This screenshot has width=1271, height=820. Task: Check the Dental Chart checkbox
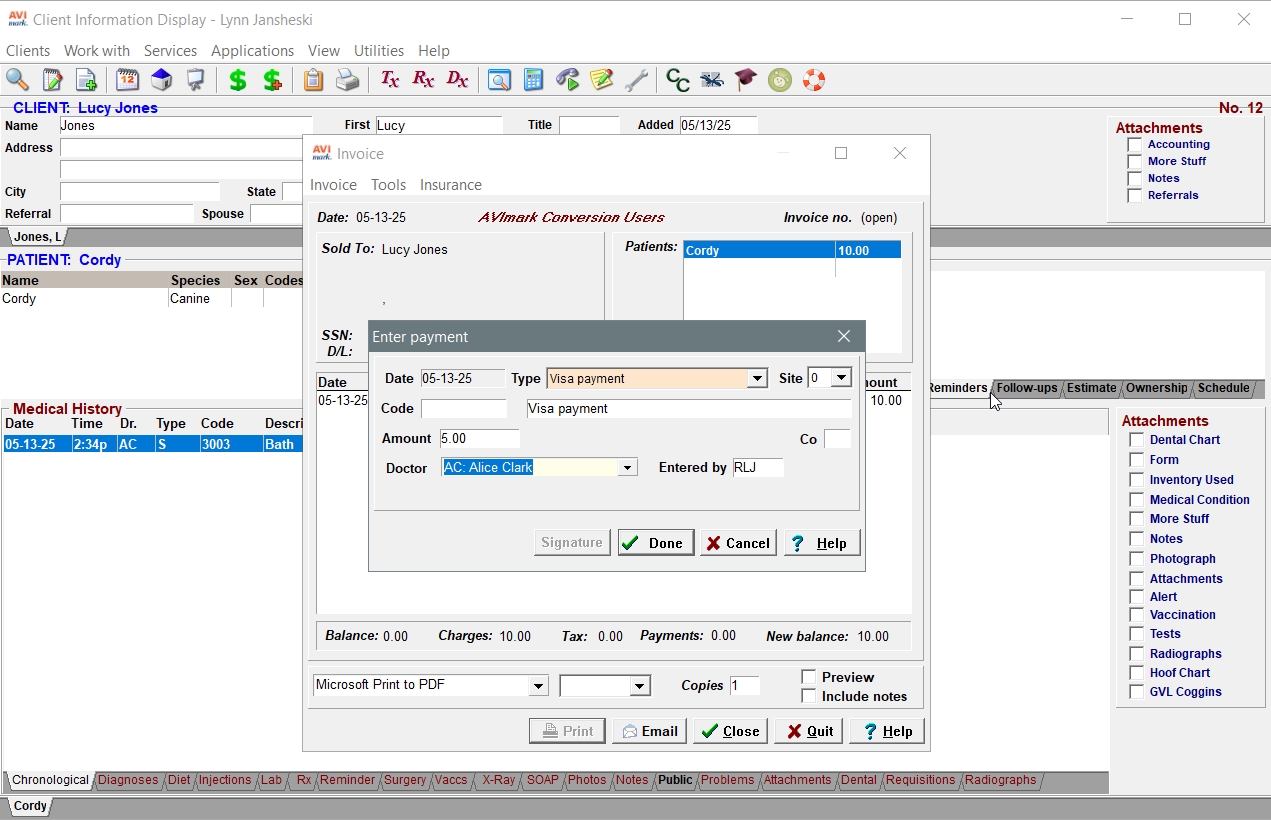(x=1136, y=440)
